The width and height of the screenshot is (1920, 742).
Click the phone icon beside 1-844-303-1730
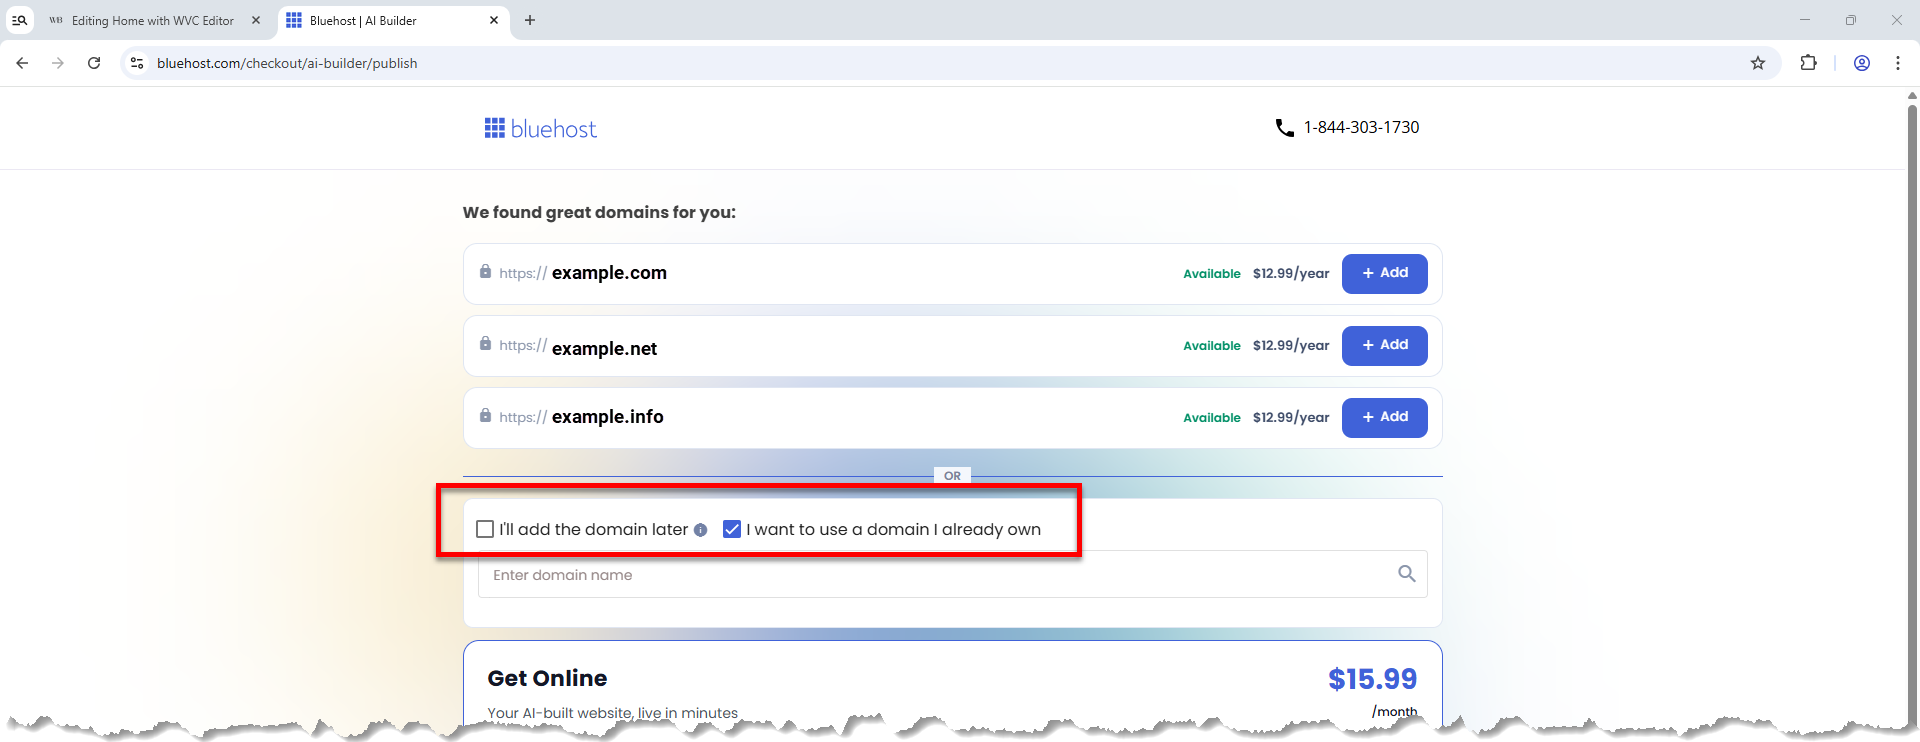(x=1285, y=128)
